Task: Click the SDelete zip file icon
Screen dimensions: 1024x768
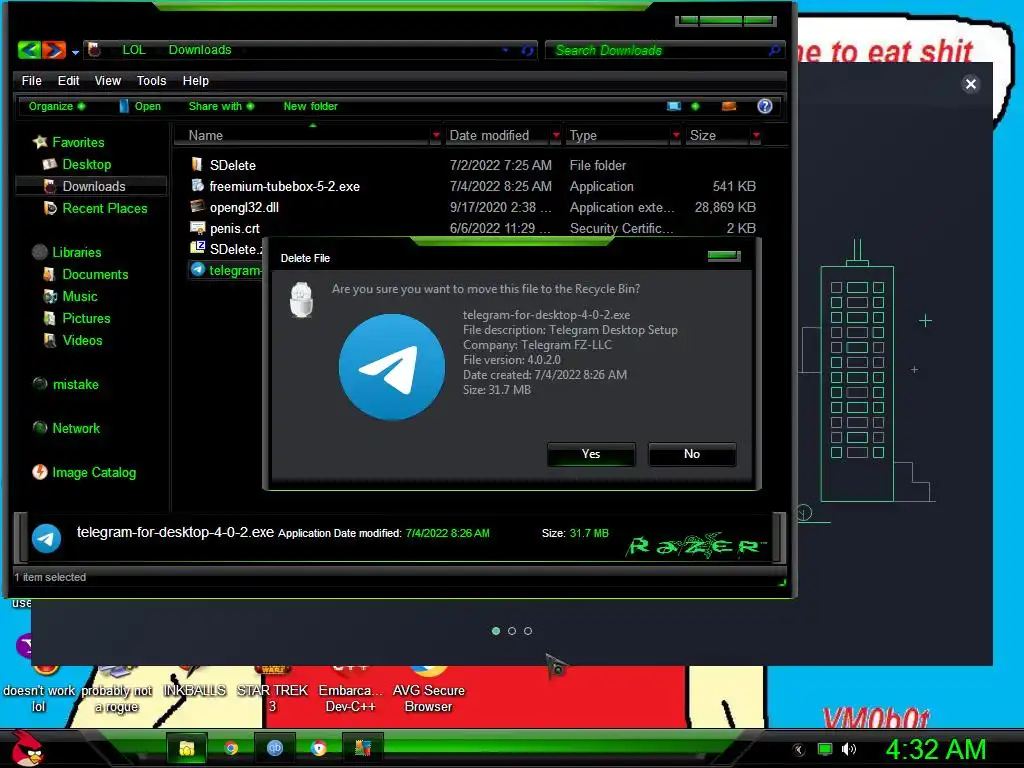Action: click(197, 248)
